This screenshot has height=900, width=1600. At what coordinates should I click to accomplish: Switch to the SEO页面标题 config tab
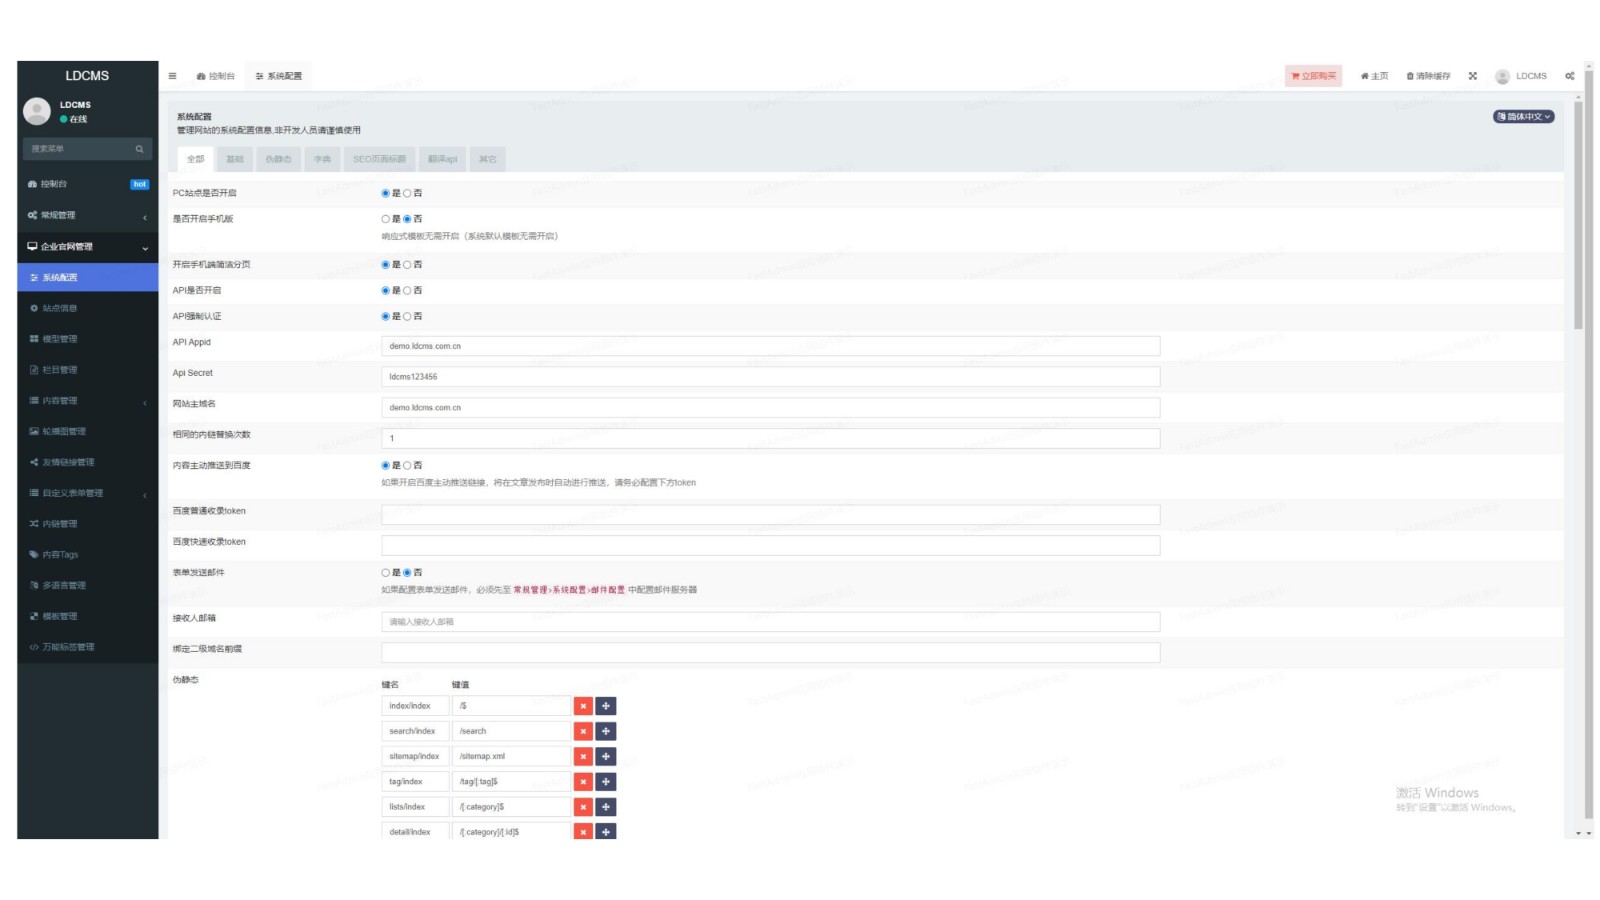pos(380,159)
